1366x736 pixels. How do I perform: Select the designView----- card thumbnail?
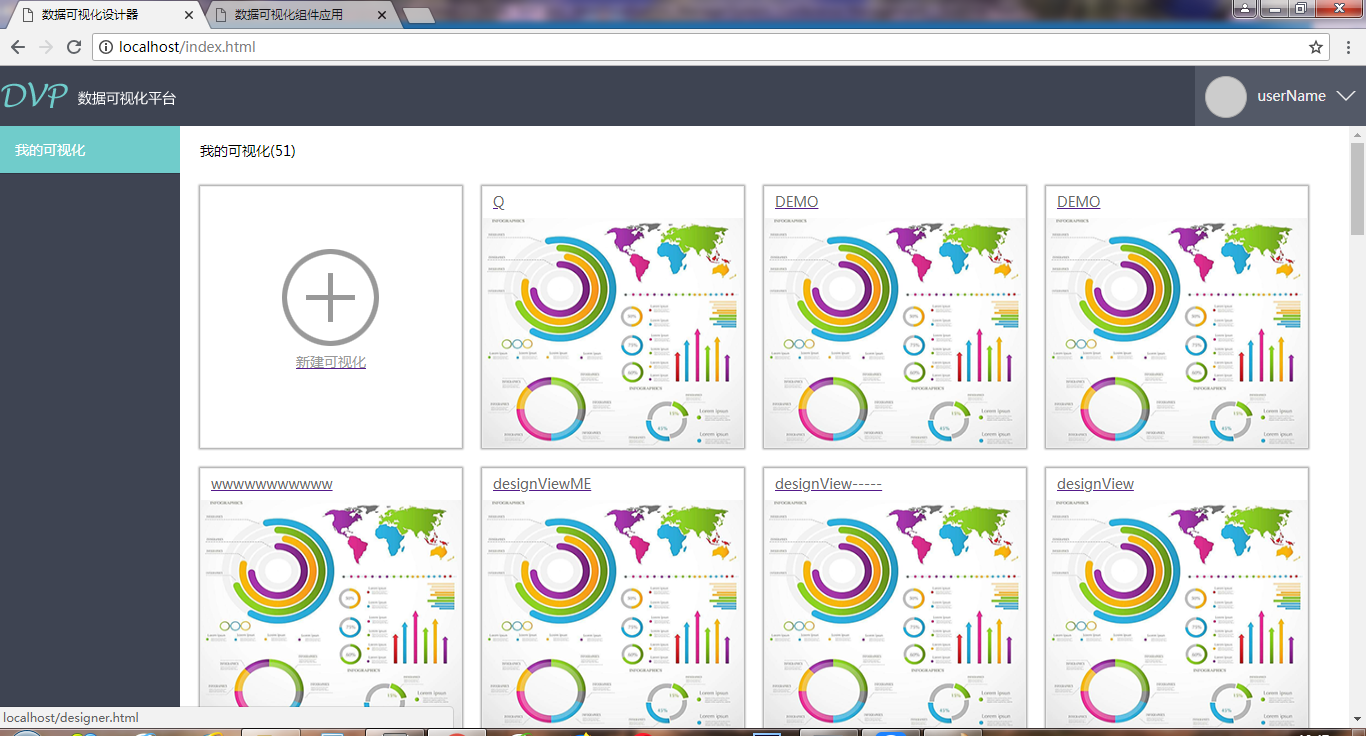[895, 613]
